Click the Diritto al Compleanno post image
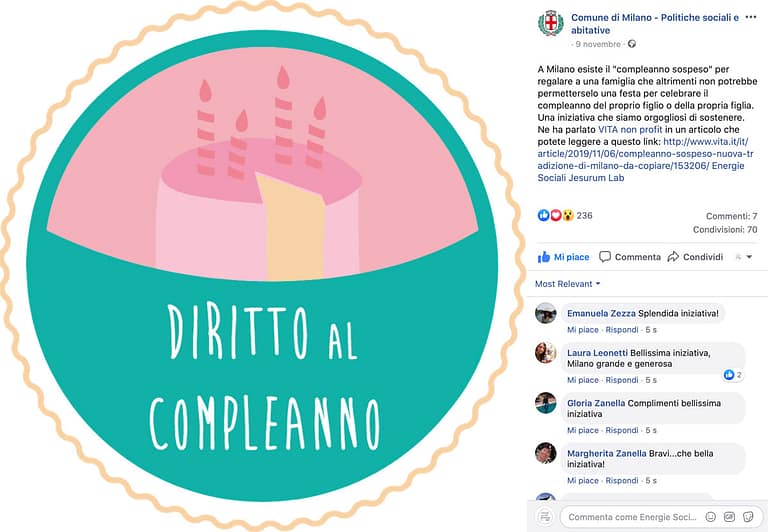Image resolution: width=768 pixels, height=532 pixels. coord(263,266)
